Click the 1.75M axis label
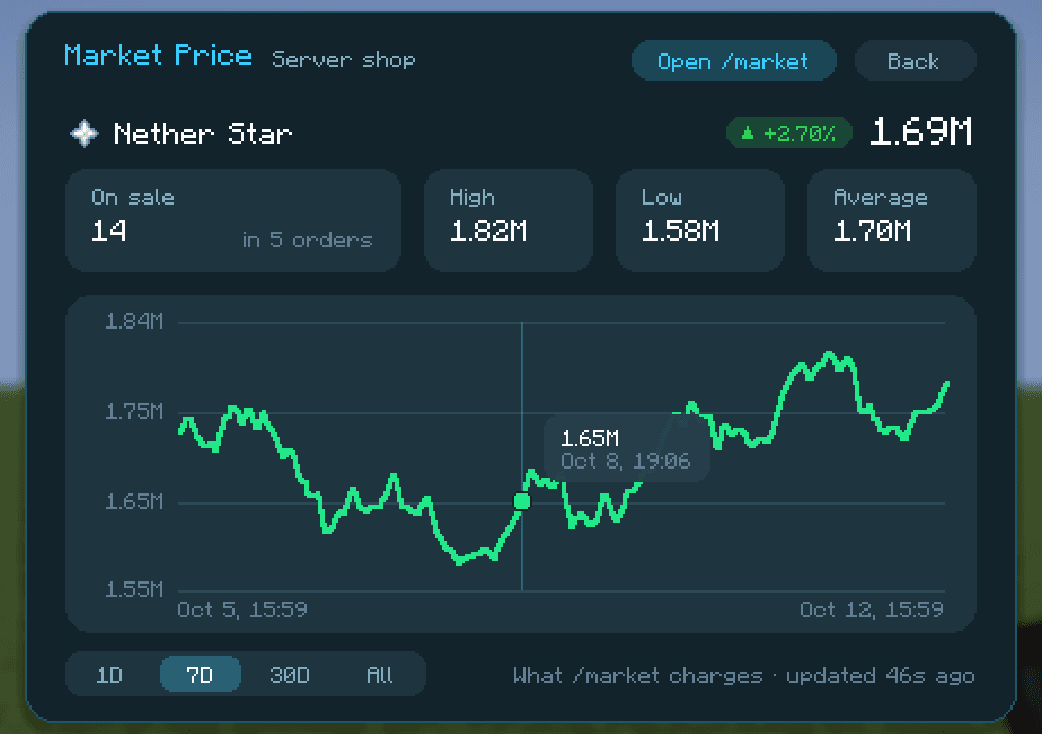The height and width of the screenshot is (734, 1042). coord(134,412)
